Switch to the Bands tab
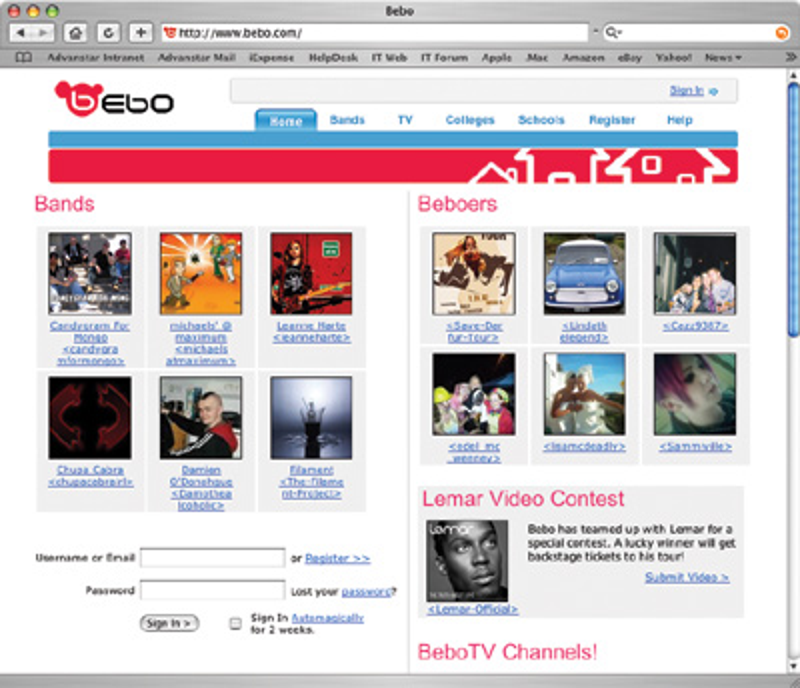800x688 pixels. [x=347, y=120]
